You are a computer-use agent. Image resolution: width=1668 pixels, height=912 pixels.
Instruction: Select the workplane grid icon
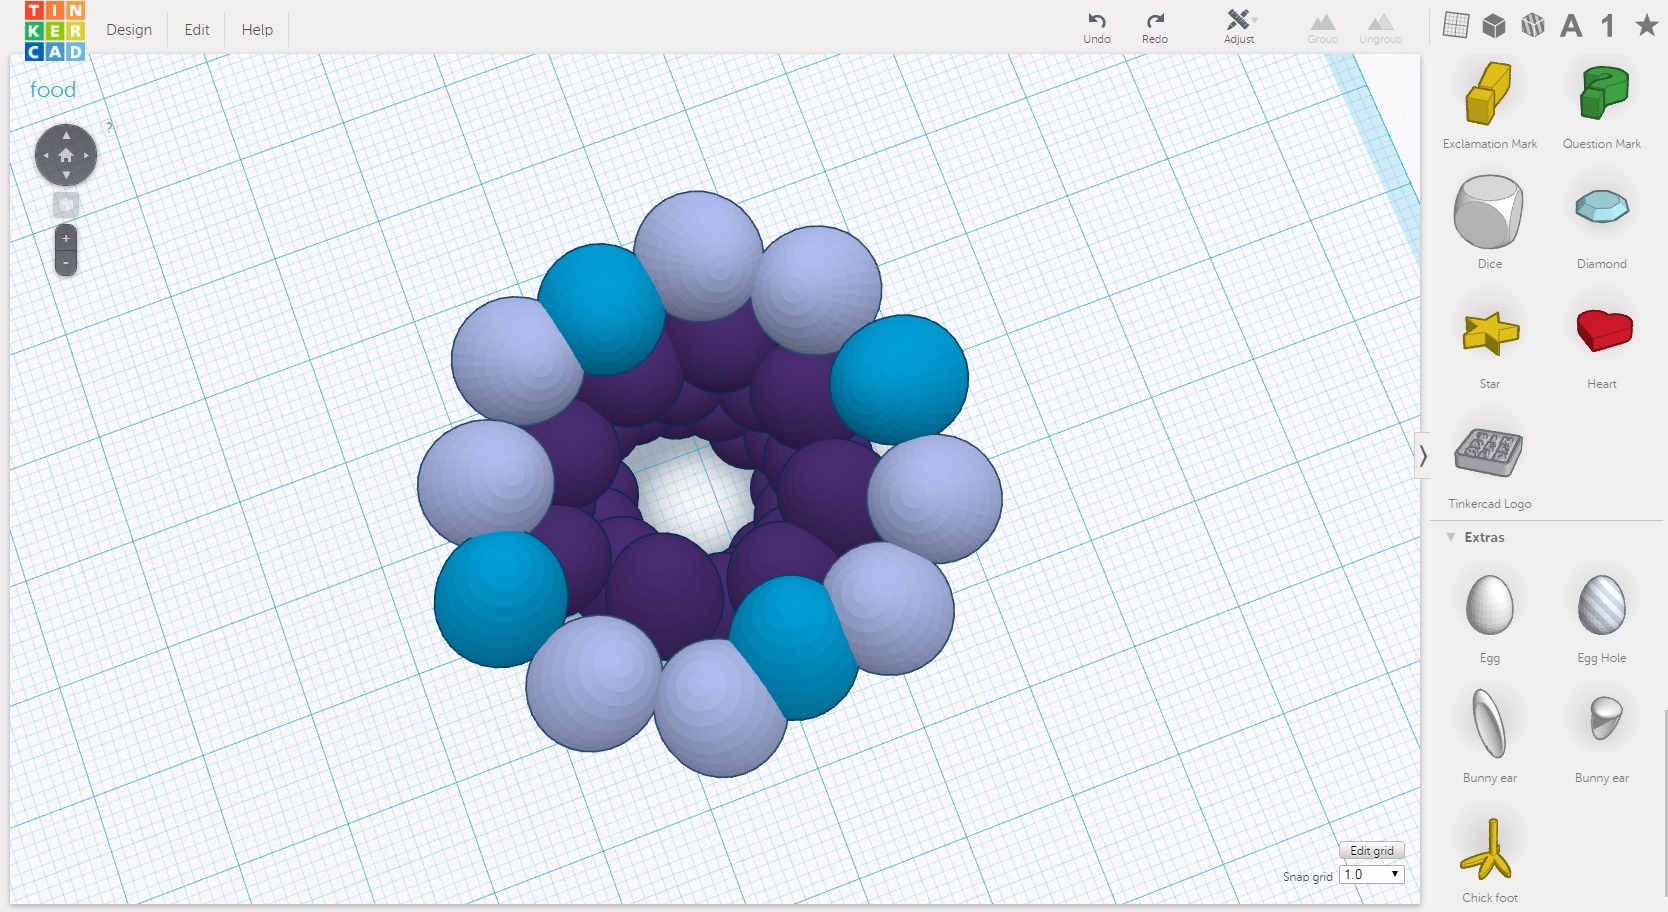pyautogui.click(x=1456, y=25)
